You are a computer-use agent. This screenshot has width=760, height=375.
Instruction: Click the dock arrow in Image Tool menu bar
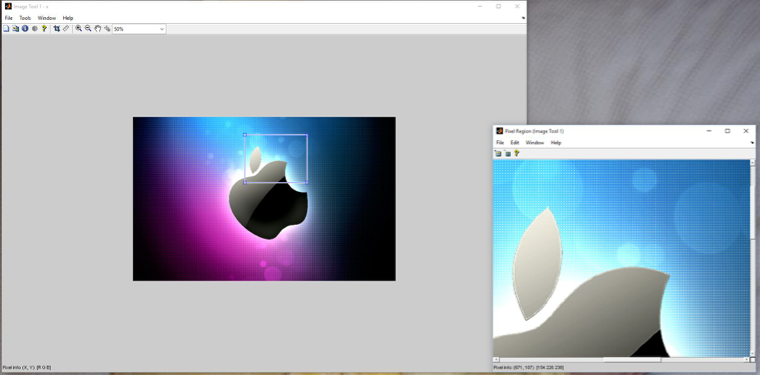[x=523, y=18]
